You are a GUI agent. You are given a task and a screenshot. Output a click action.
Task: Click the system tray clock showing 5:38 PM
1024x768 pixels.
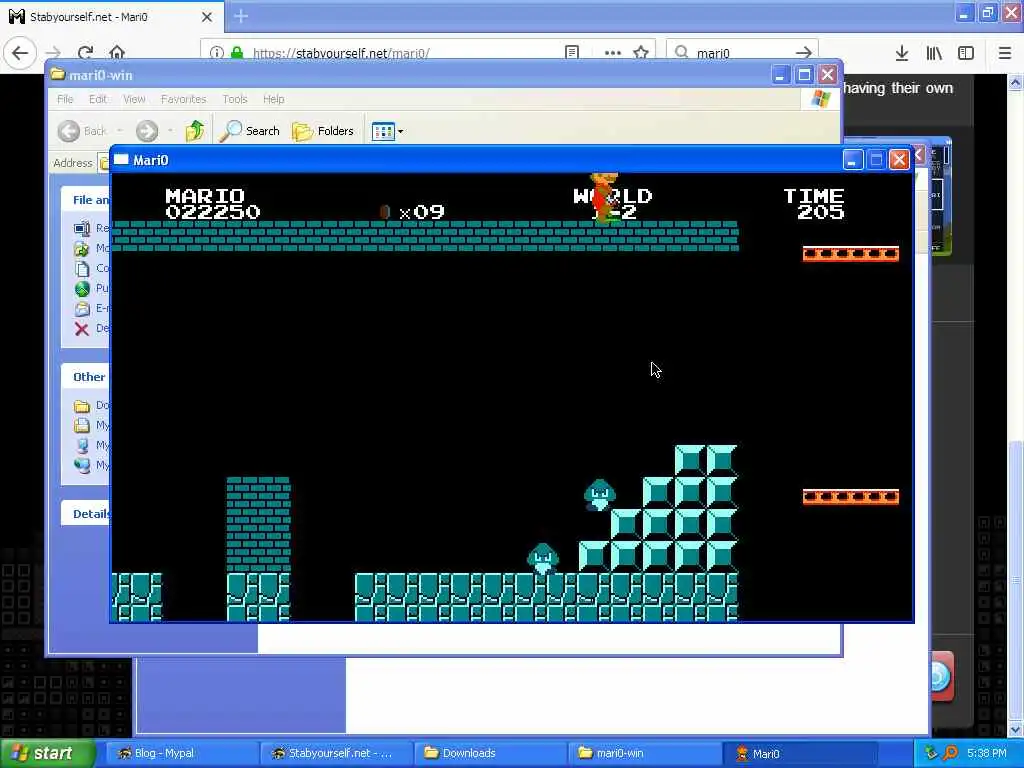click(987, 754)
